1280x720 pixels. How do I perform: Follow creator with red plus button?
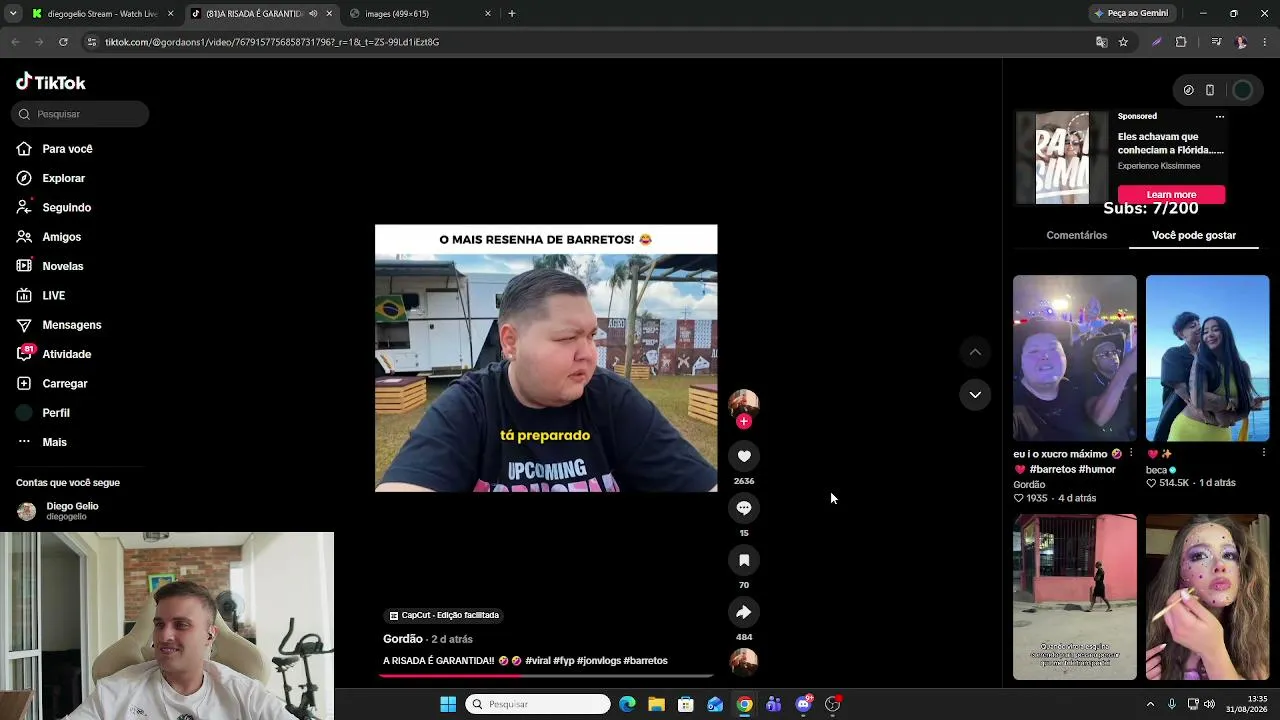[x=743, y=421]
